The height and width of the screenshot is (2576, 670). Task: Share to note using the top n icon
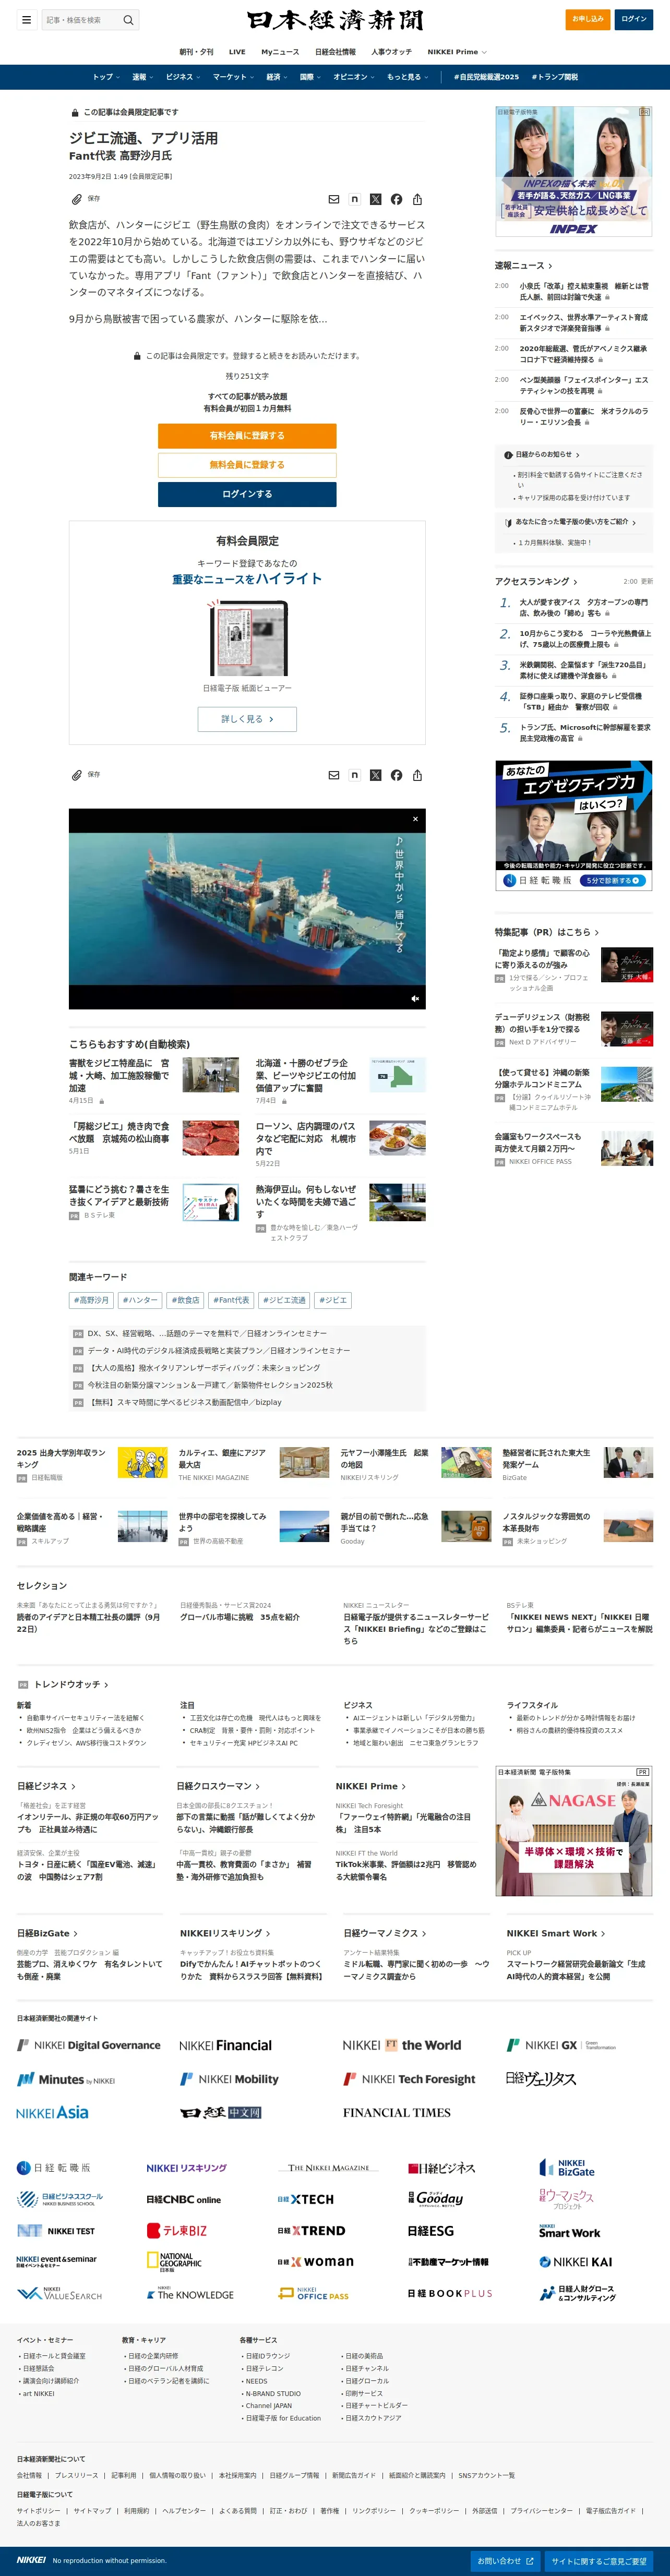click(354, 200)
